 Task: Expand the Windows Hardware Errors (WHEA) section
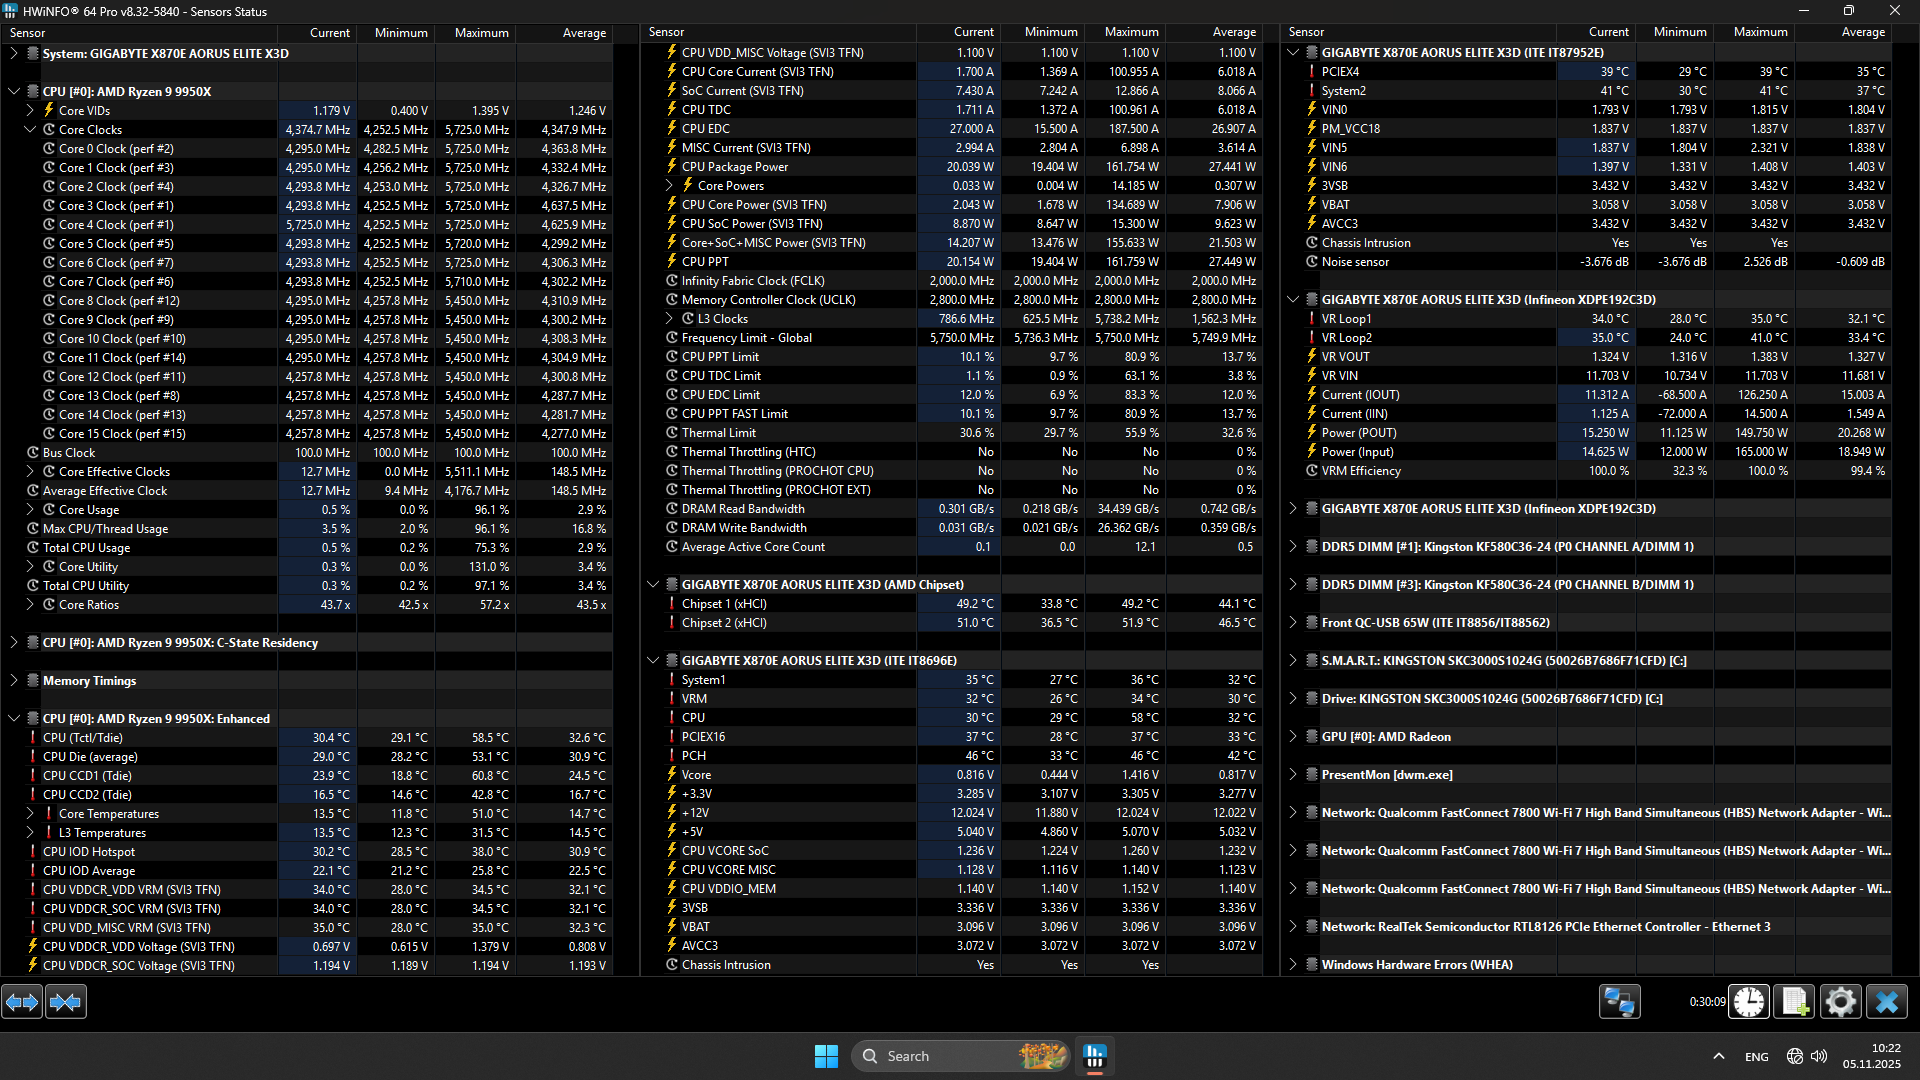coord(1293,965)
